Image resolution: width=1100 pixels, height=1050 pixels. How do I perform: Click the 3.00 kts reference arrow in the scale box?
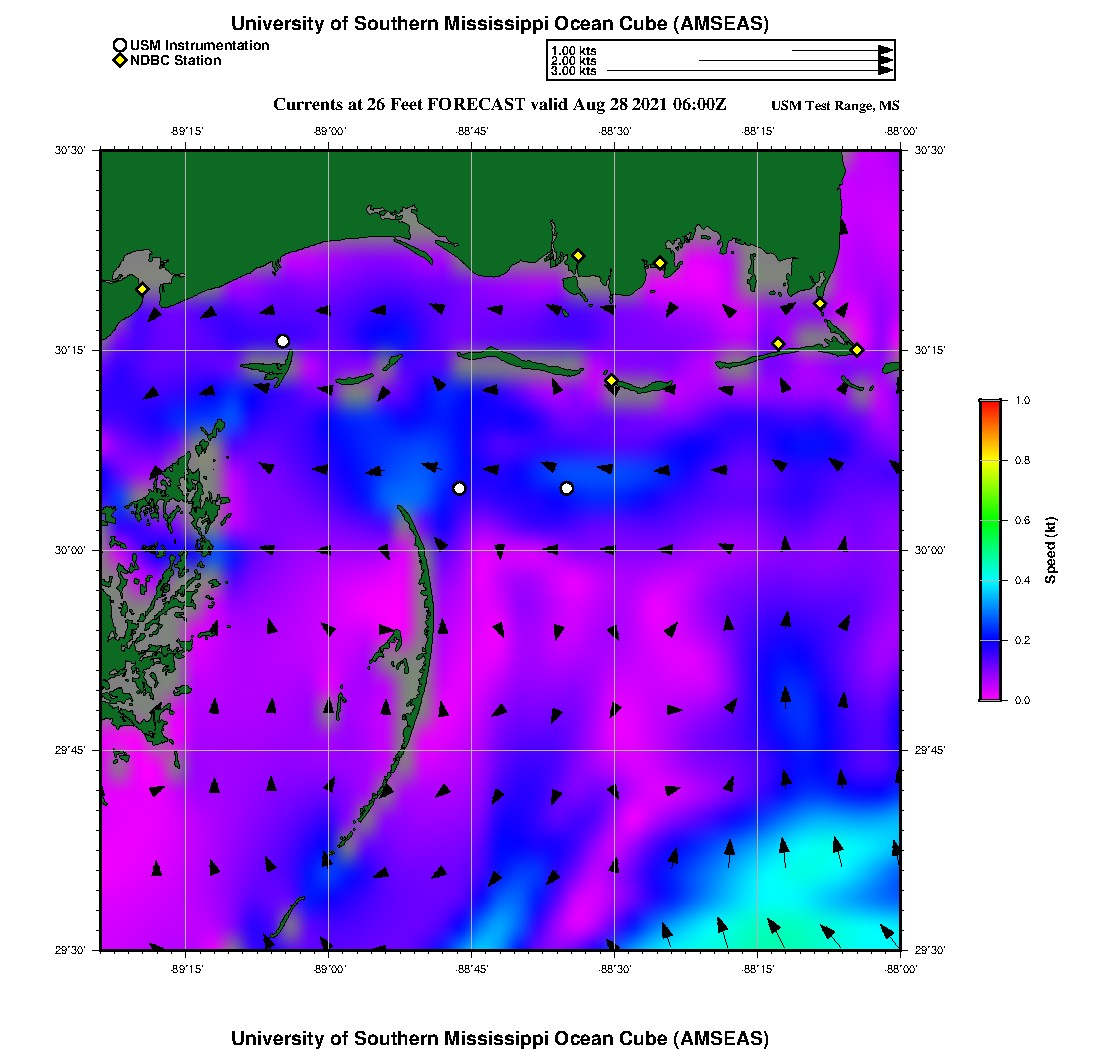pyautogui.click(x=750, y=71)
